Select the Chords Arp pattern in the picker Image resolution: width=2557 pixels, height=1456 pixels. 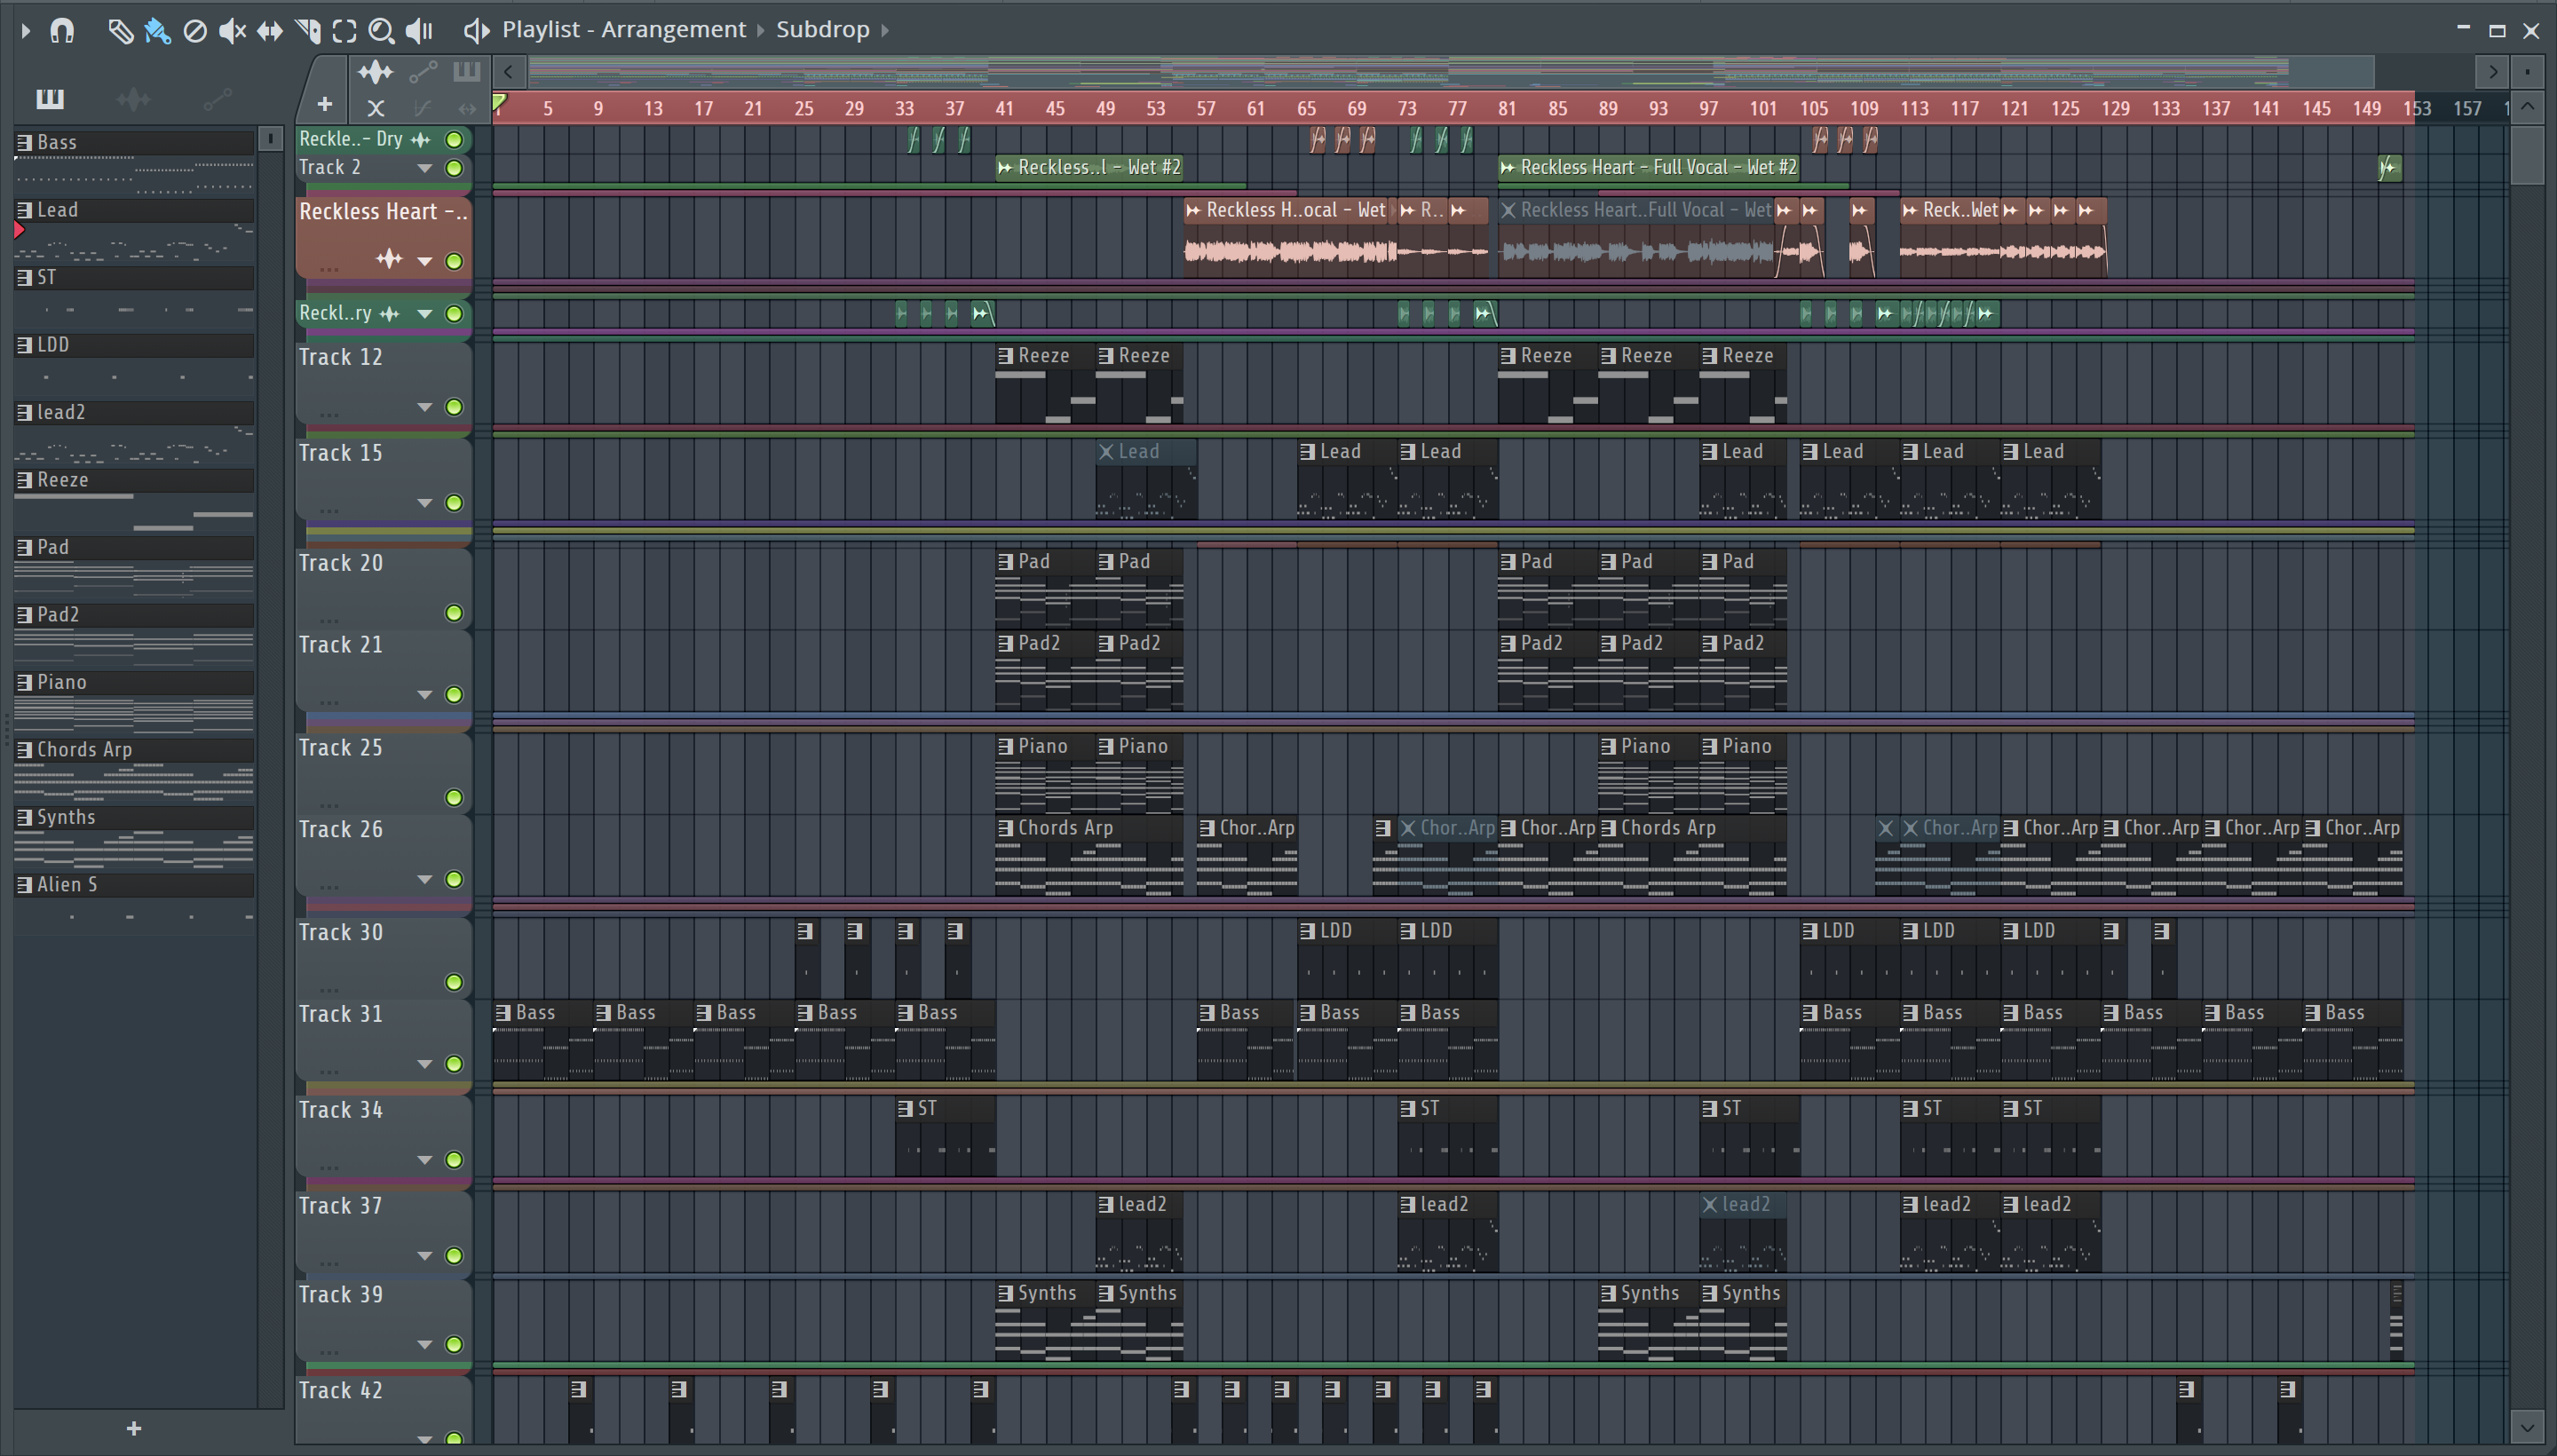coord(134,750)
